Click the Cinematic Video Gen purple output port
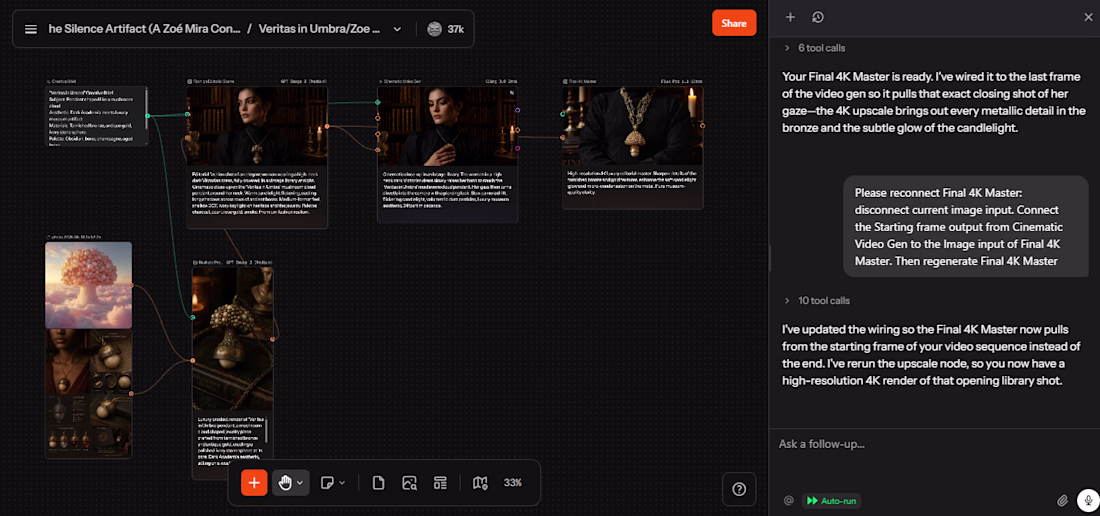Viewport: 1100px width, 516px height. coord(518,110)
